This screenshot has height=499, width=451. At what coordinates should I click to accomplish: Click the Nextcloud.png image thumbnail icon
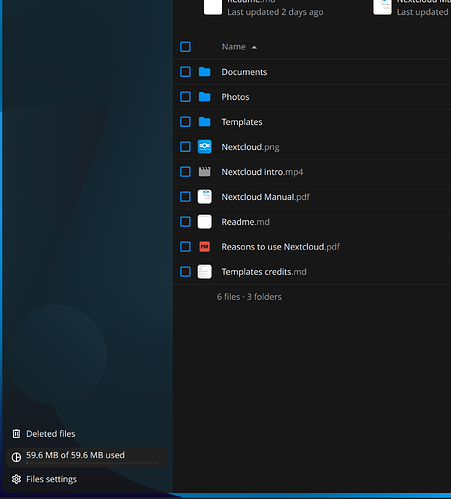point(204,147)
